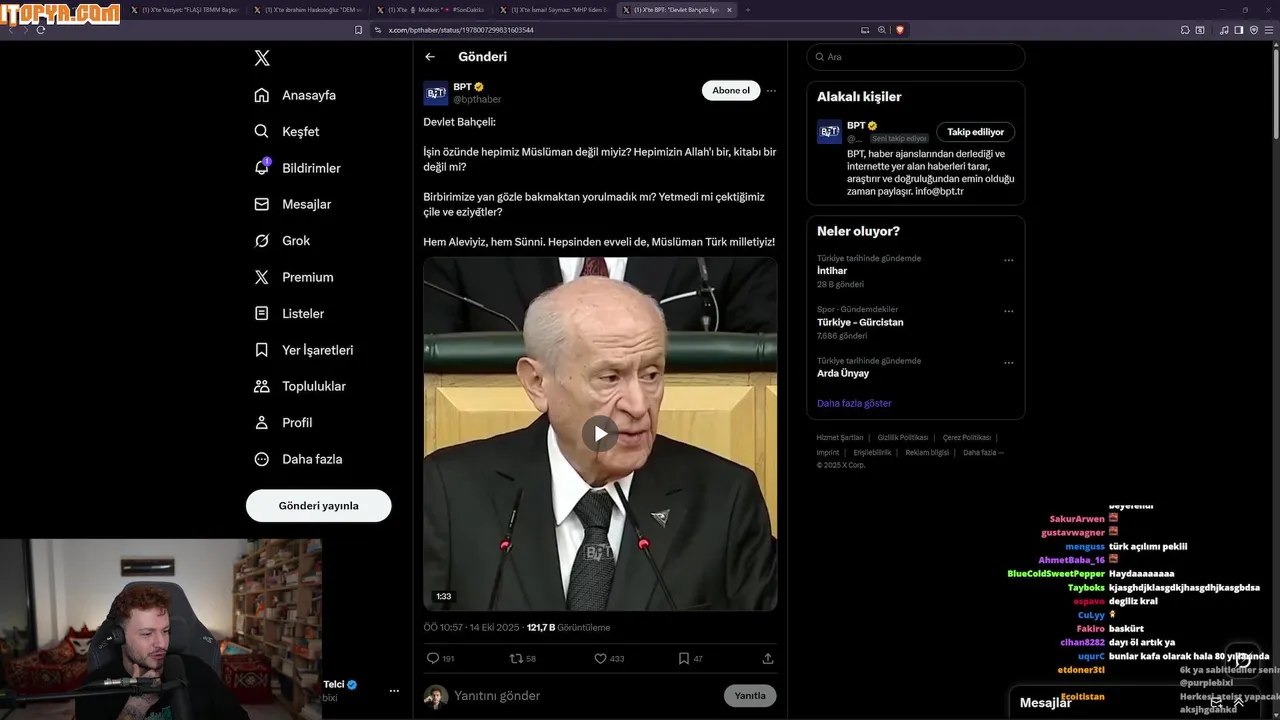Screen dimensions: 1280x720
Task: Open more options for Türkiye - Gürcistan trend
Action: click(1008, 311)
